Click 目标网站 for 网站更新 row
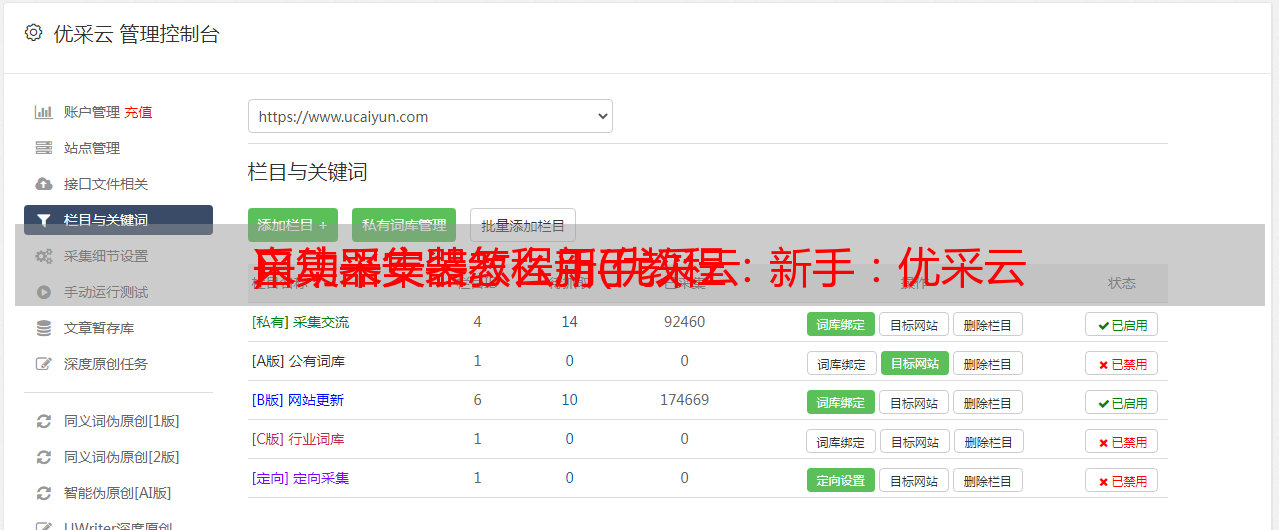 (914, 402)
